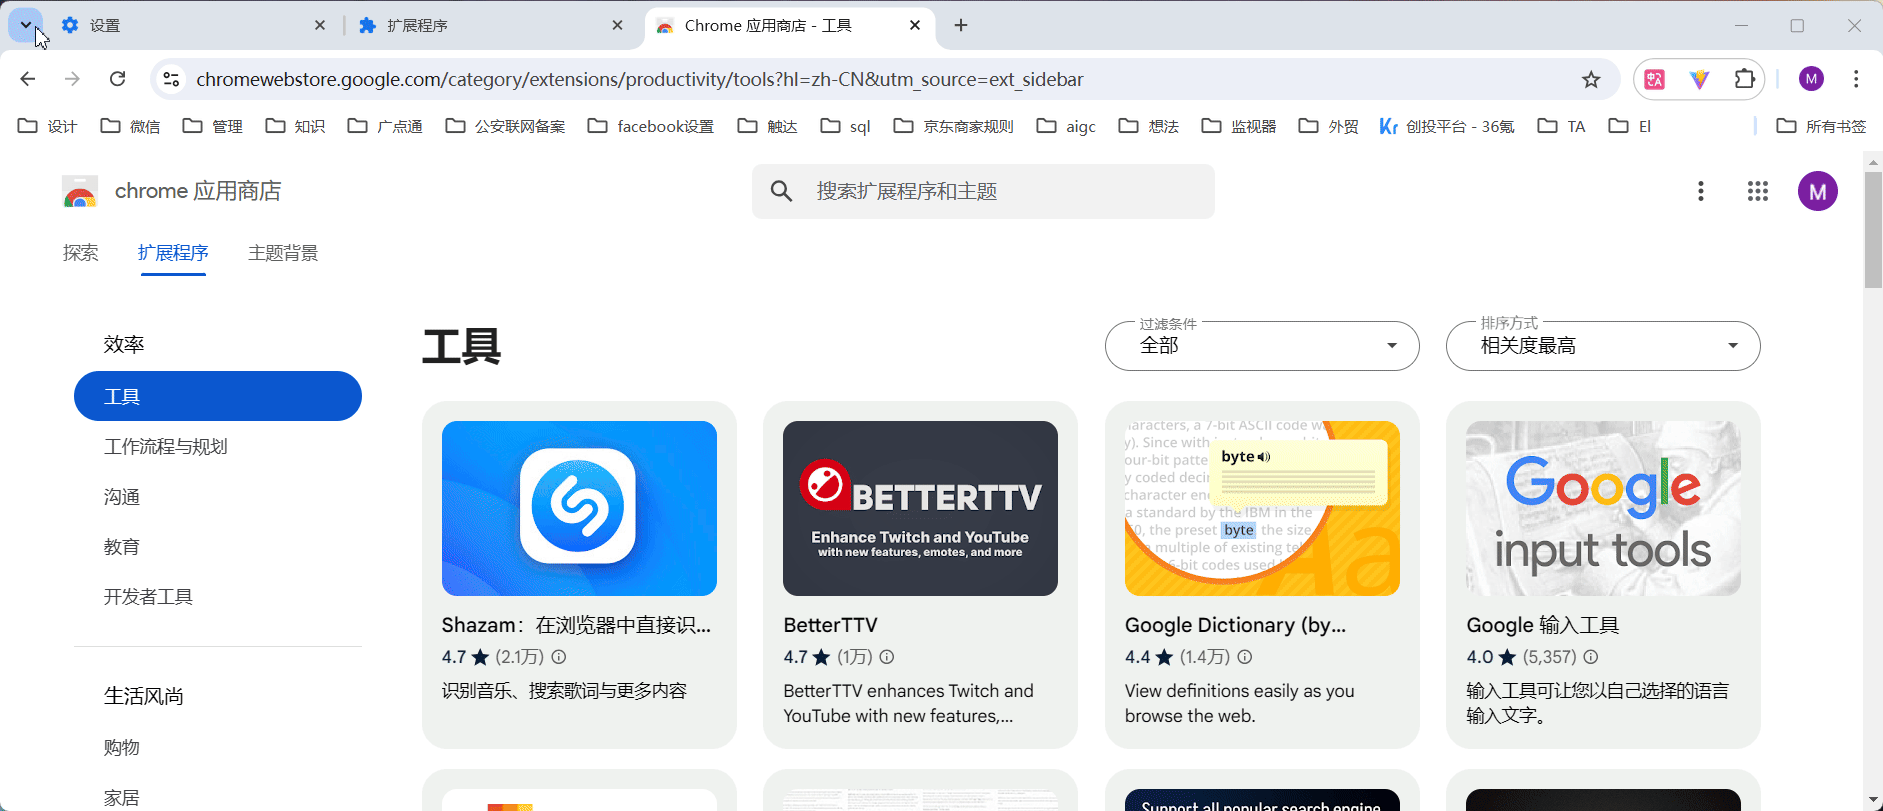Open the V-shaped extension icon
The image size is (1883, 811).
(1700, 79)
